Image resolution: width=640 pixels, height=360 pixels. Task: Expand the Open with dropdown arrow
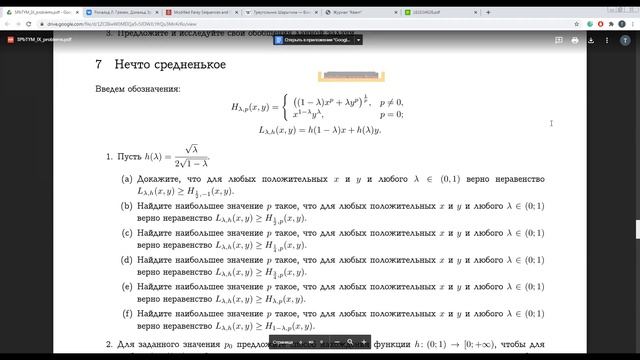tap(358, 40)
